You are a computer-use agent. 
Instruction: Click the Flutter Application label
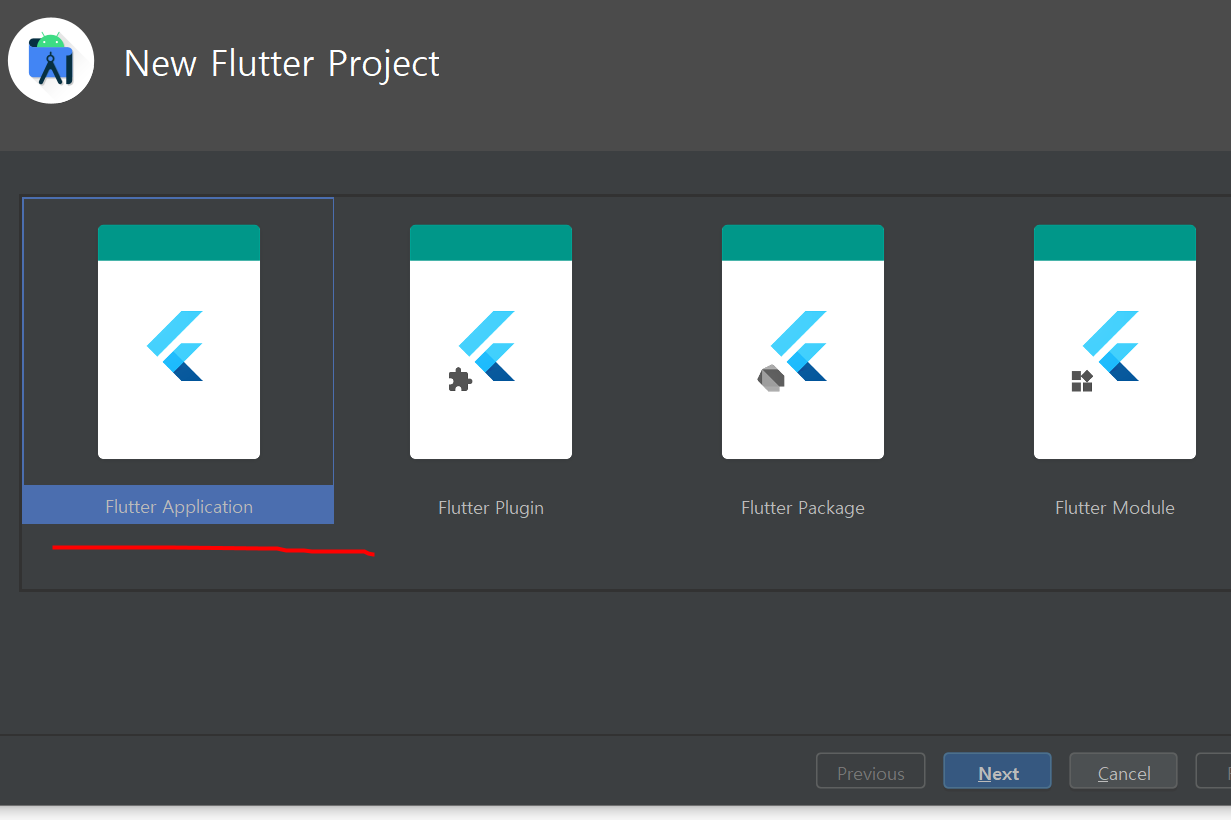pos(179,507)
